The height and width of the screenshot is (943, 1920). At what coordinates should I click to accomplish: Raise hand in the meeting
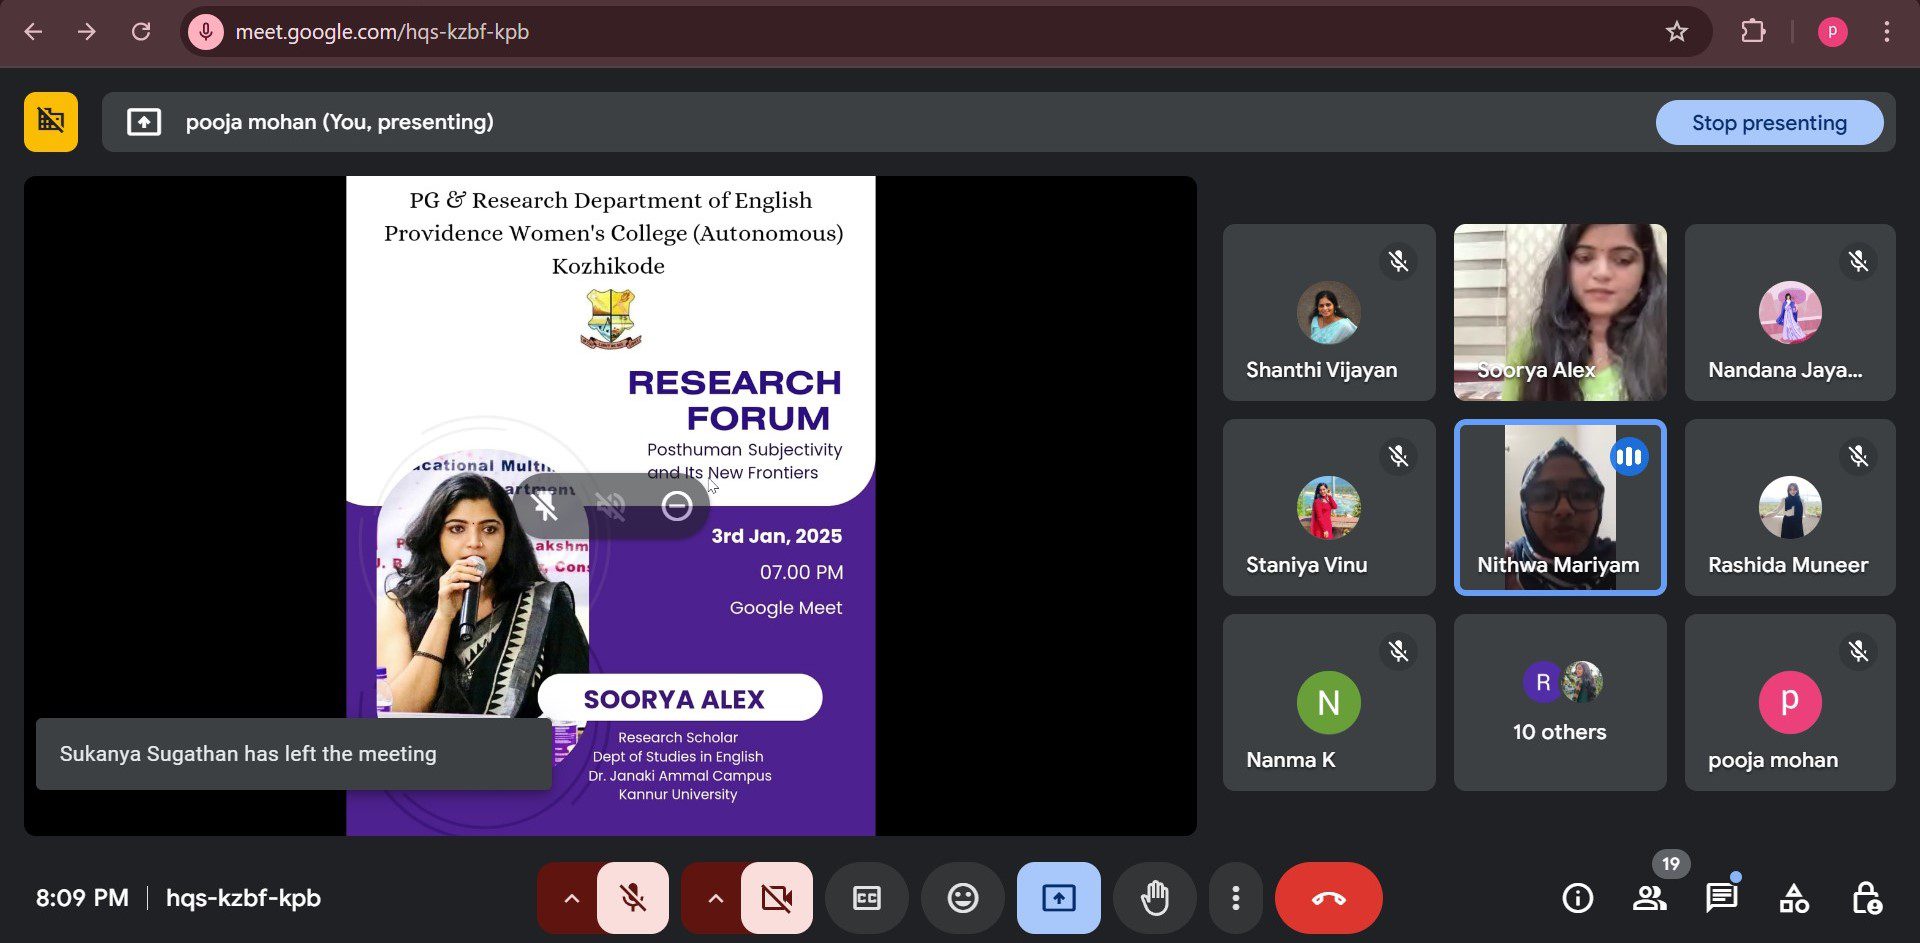tap(1154, 898)
